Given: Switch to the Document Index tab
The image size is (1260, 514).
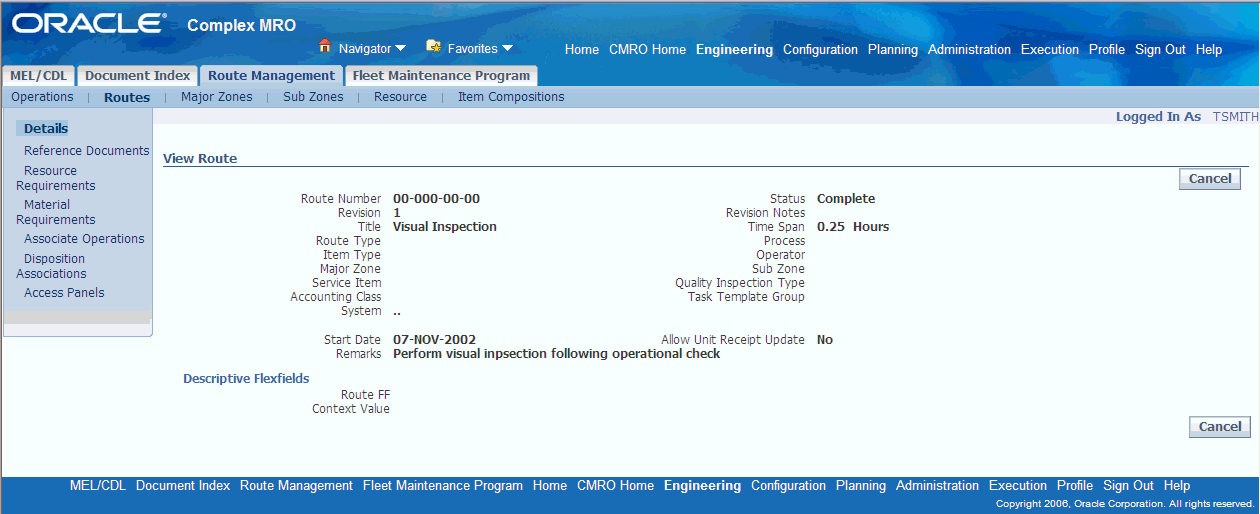Looking at the screenshot, I should [x=137, y=76].
